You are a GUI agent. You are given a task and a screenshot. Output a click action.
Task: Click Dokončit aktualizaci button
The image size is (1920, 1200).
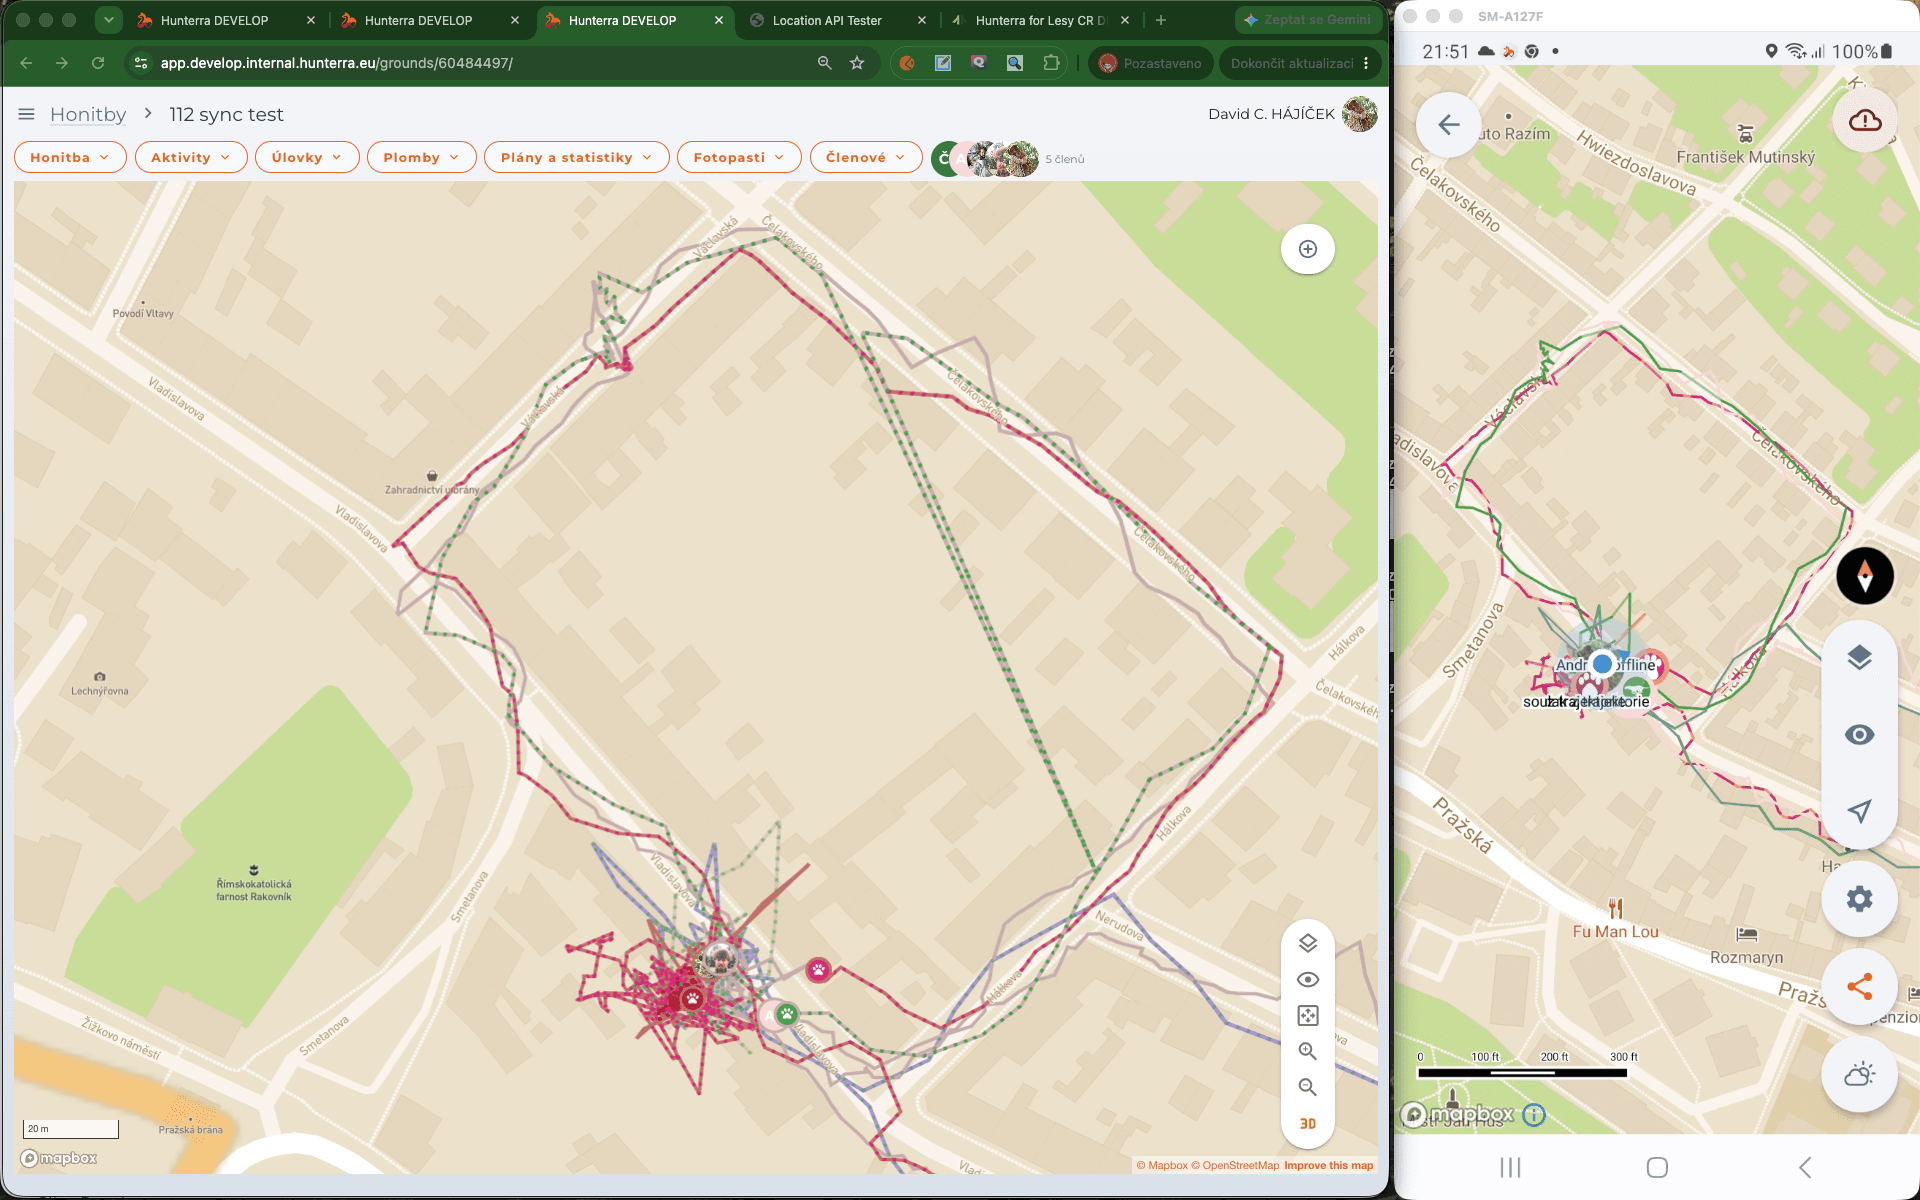click(x=1300, y=63)
